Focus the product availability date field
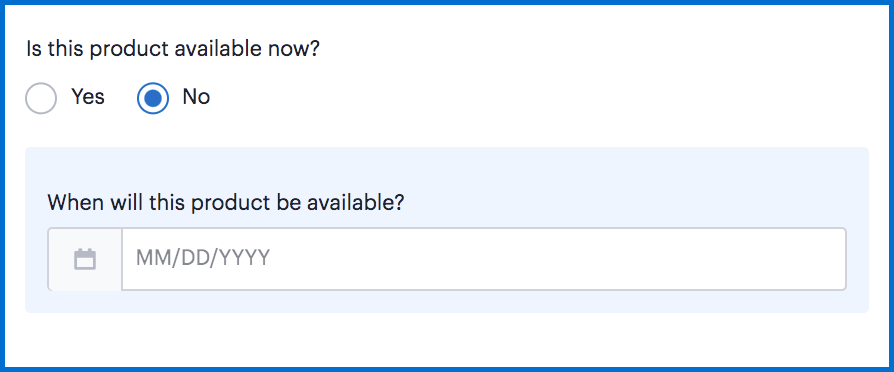Viewport: 894px width, 372px height. click(x=483, y=259)
